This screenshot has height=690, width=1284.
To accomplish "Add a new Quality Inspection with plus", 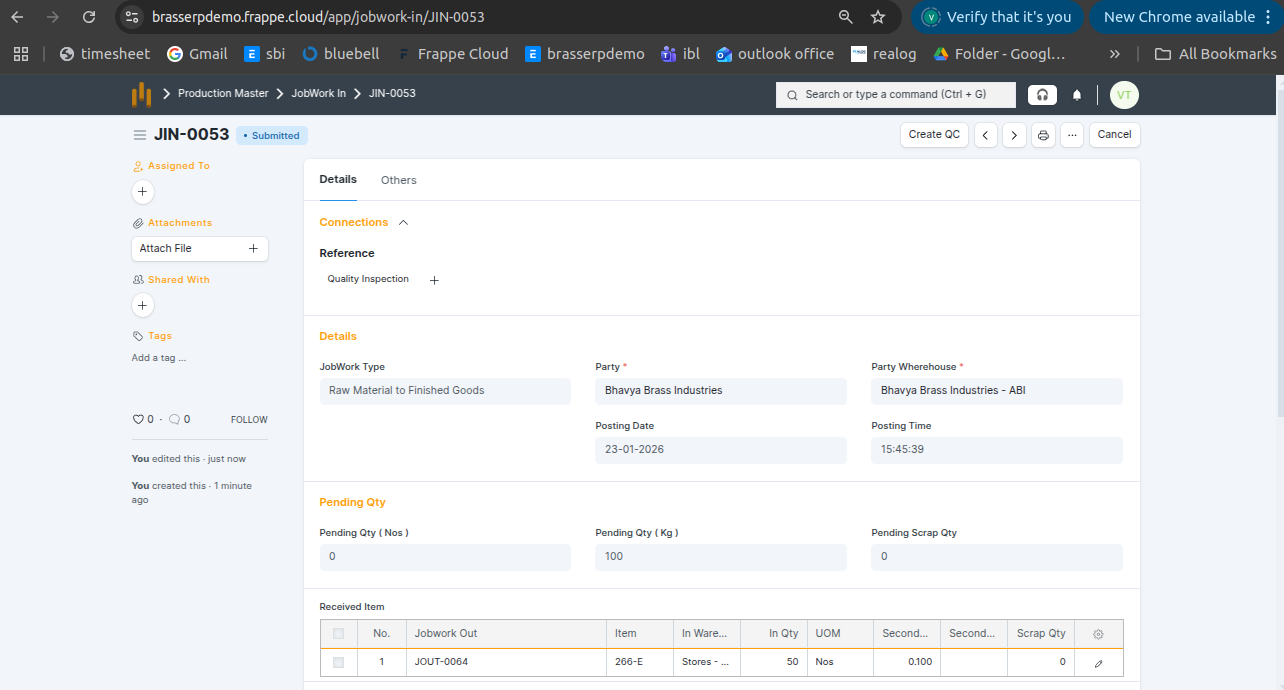I will tap(434, 281).
